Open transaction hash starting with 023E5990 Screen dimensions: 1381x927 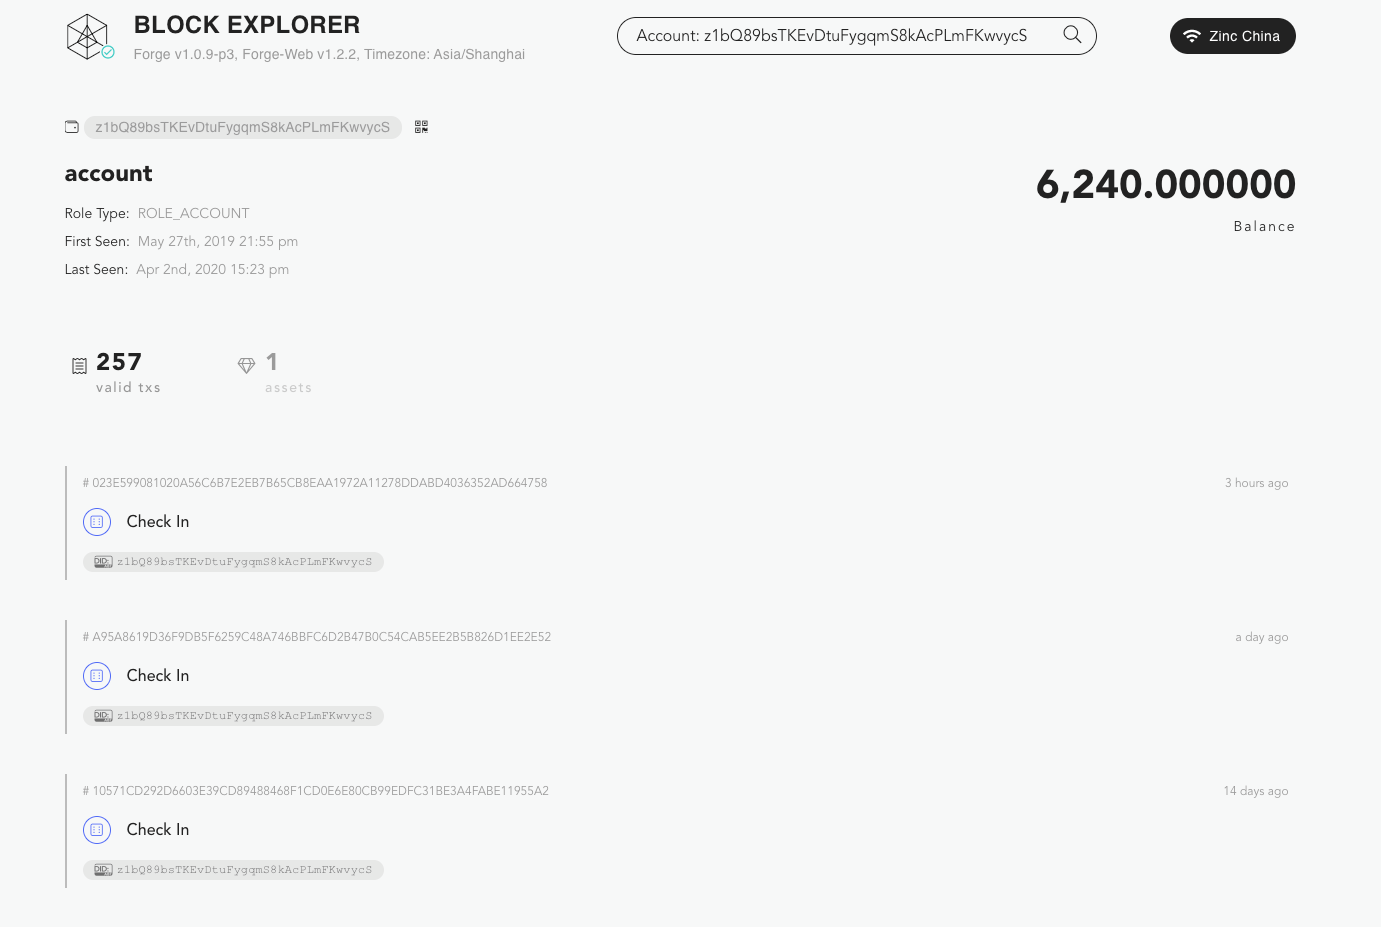[319, 483]
